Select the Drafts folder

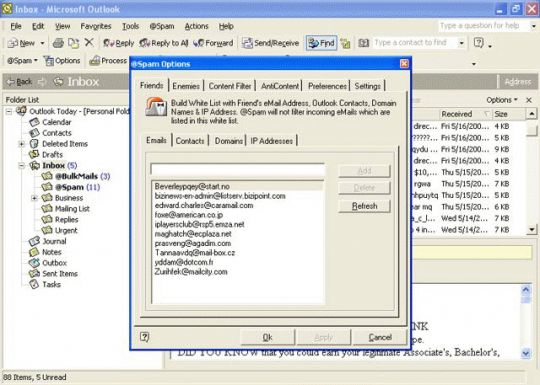click(x=46, y=155)
